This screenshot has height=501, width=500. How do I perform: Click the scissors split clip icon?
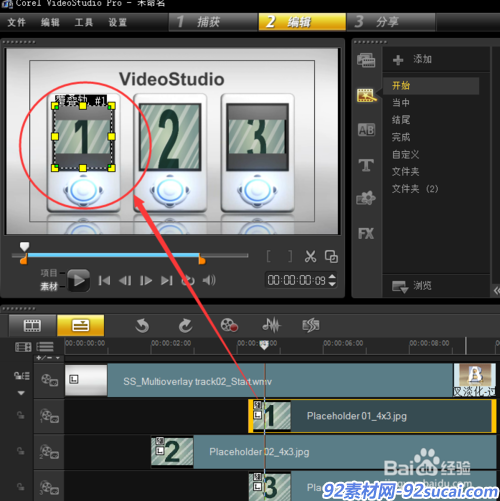(x=310, y=256)
